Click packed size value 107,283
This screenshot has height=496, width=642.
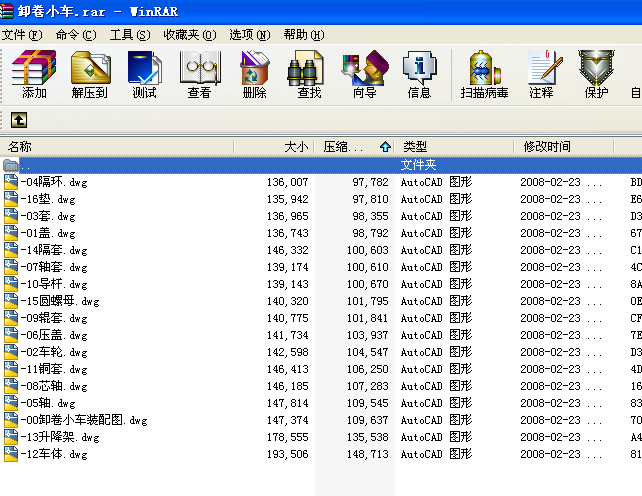368,386
